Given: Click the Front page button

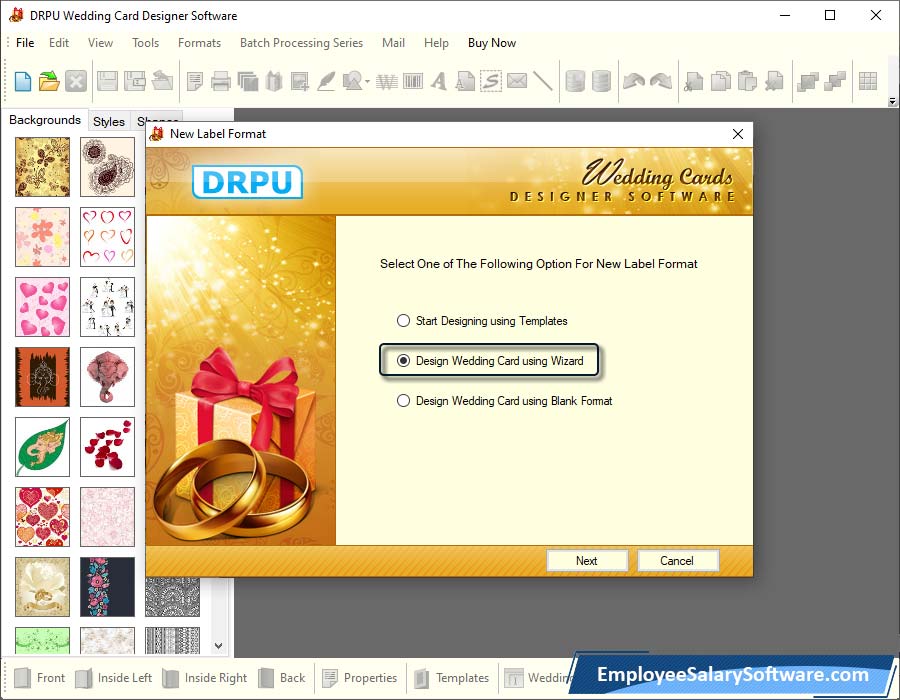Looking at the screenshot, I should [x=40, y=678].
